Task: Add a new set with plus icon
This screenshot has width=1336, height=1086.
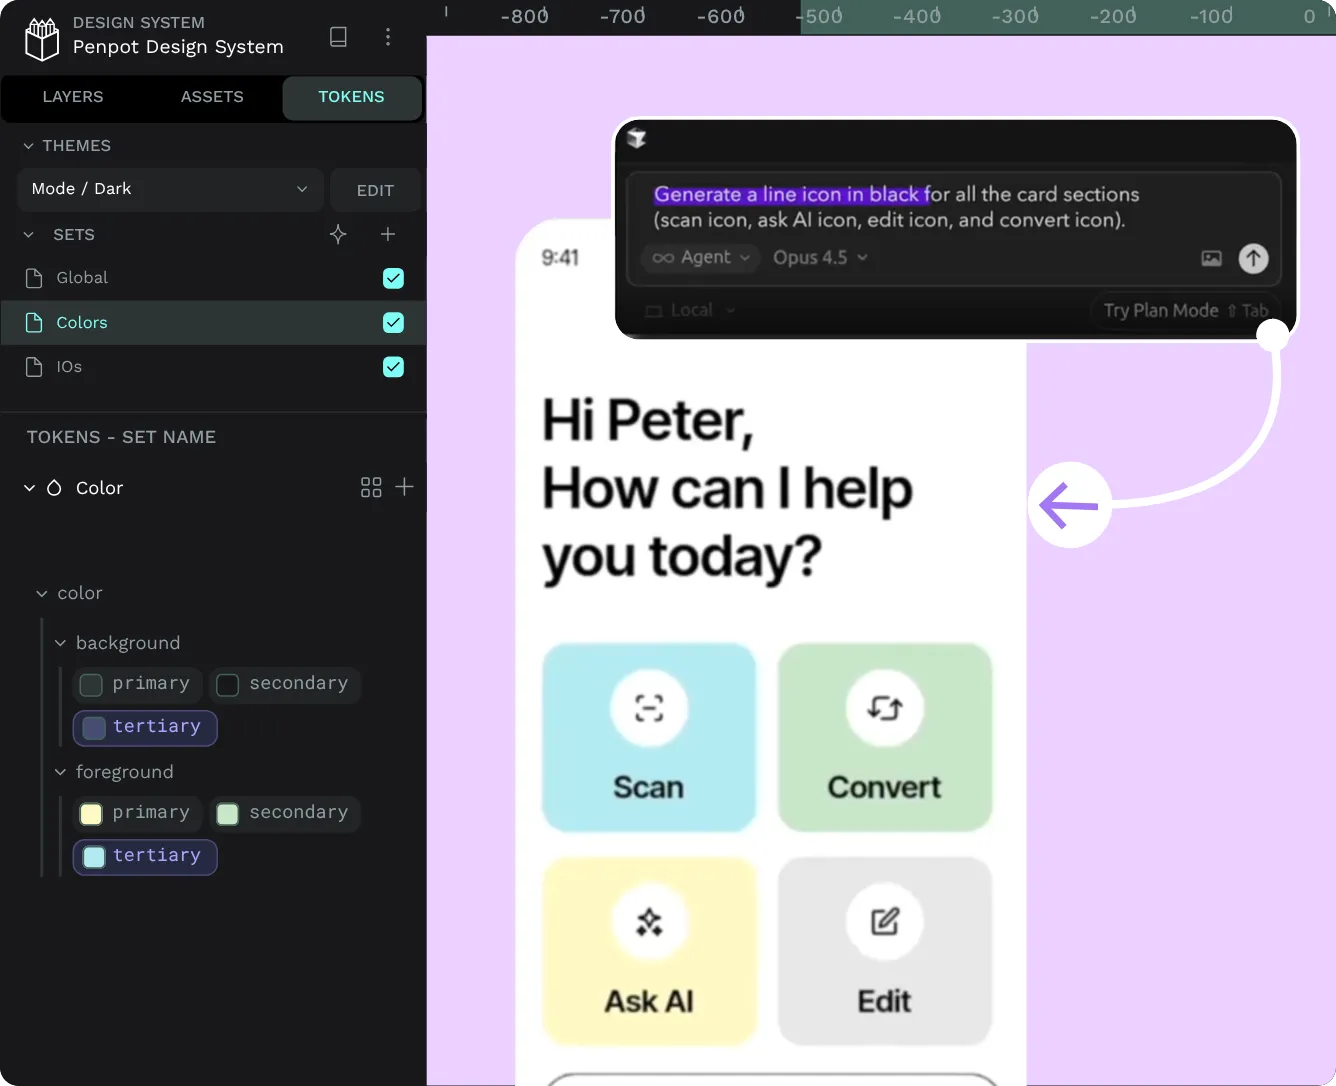Action: (388, 234)
